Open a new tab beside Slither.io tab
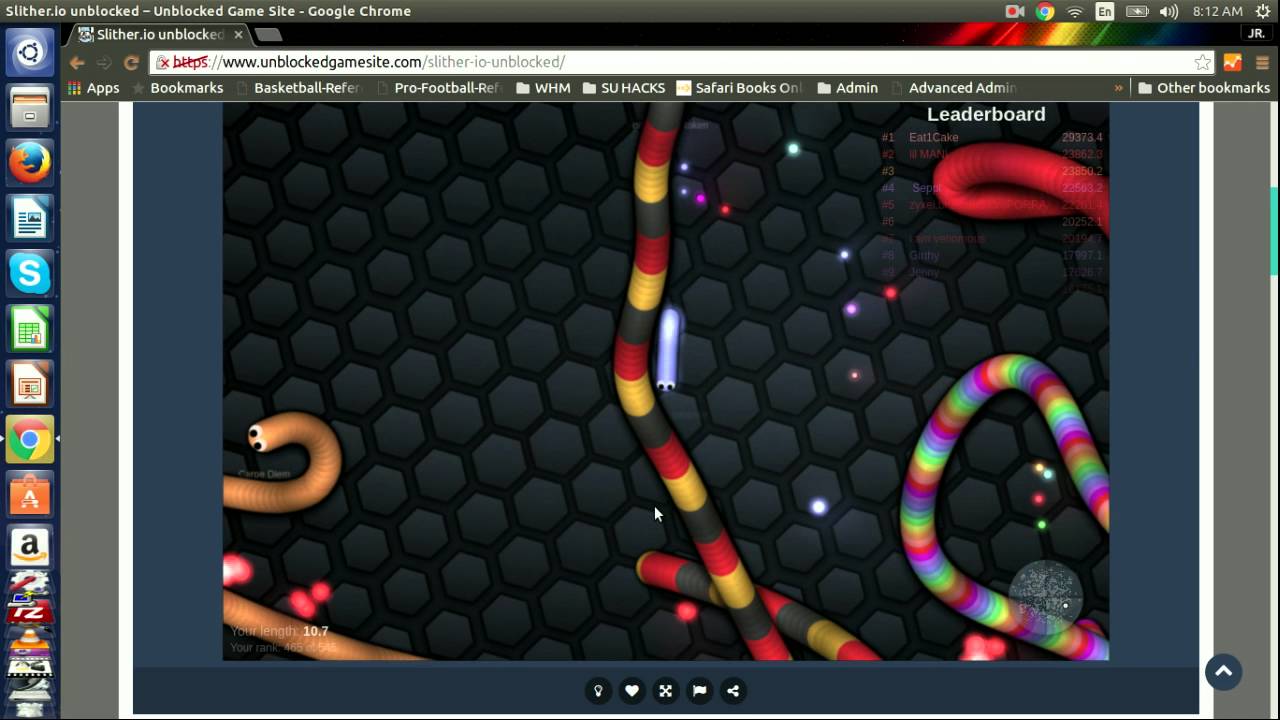 click(268, 34)
